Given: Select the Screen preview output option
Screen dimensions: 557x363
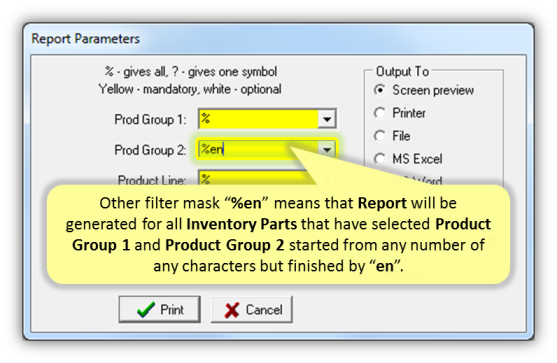Looking at the screenshot, I should [x=380, y=90].
